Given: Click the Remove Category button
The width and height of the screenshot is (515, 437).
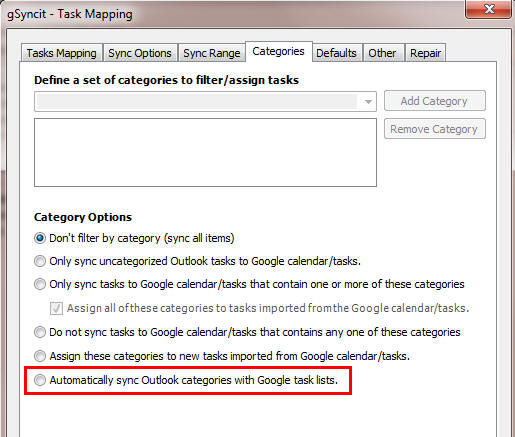Looking at the screenshot, I should point(434,129).
